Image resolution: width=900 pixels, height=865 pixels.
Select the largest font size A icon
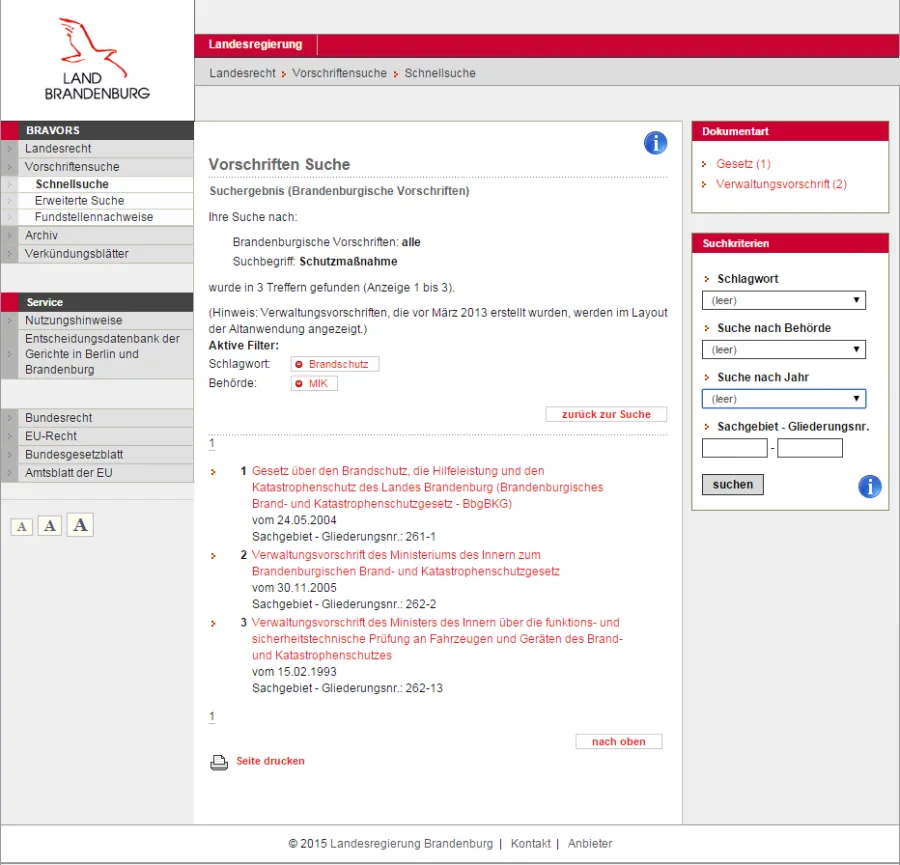coord(80,525)
